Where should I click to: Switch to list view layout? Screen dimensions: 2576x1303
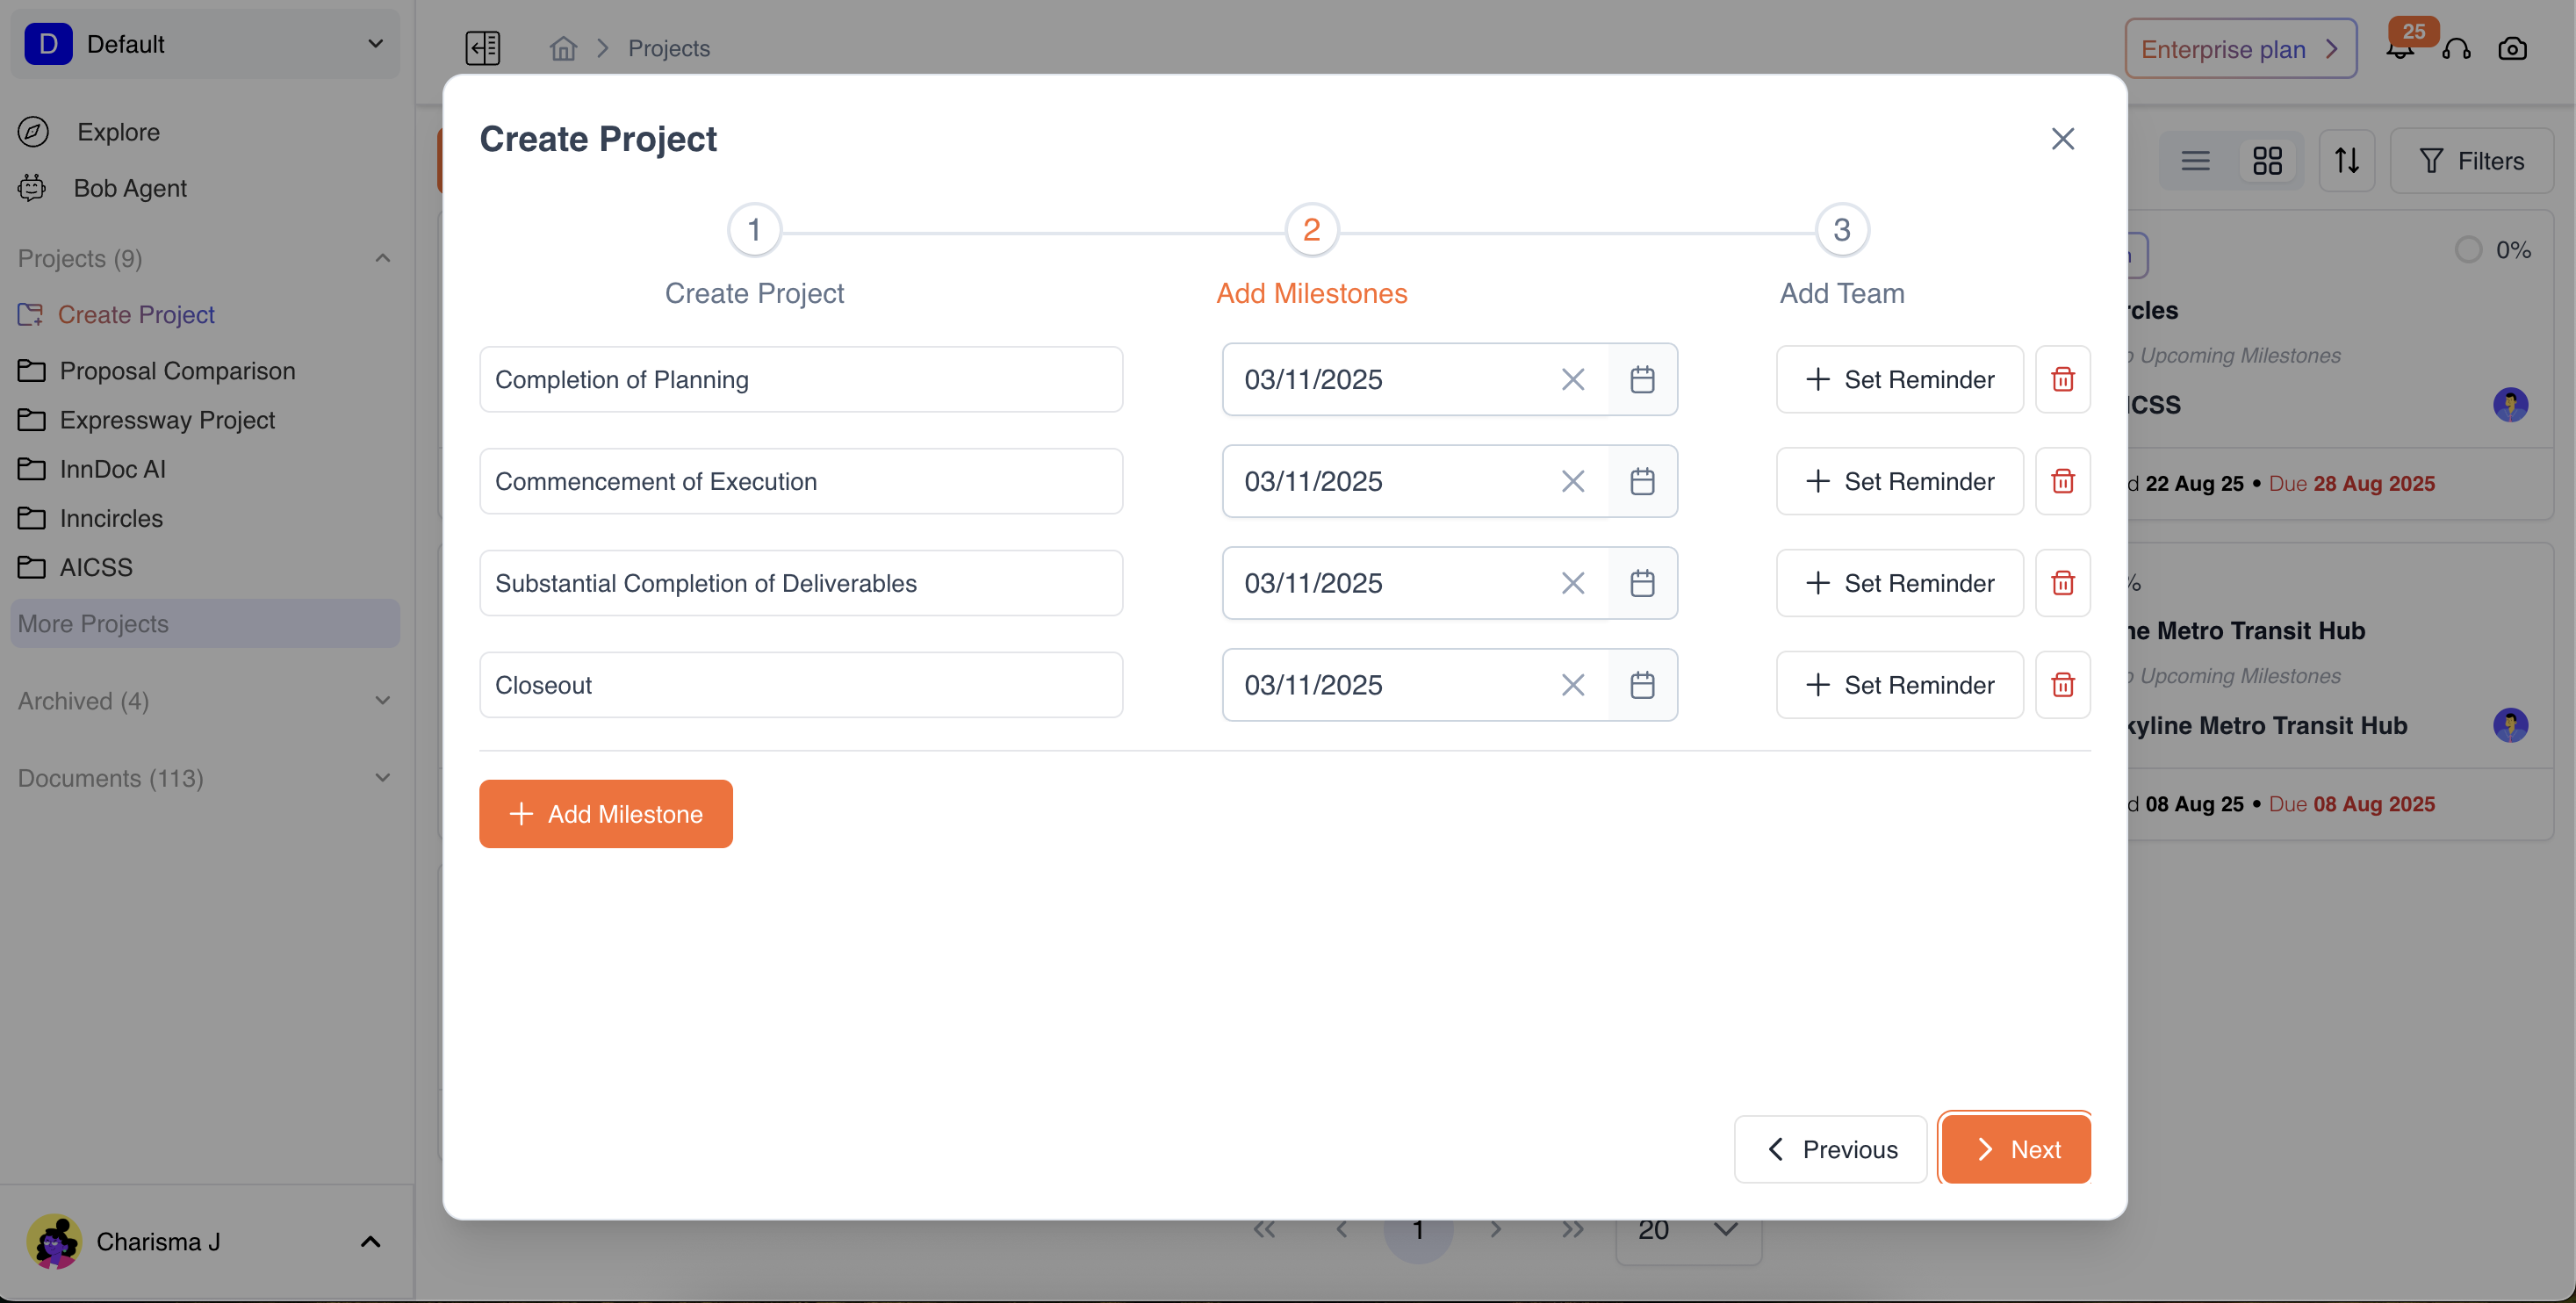coord(2195,161)
